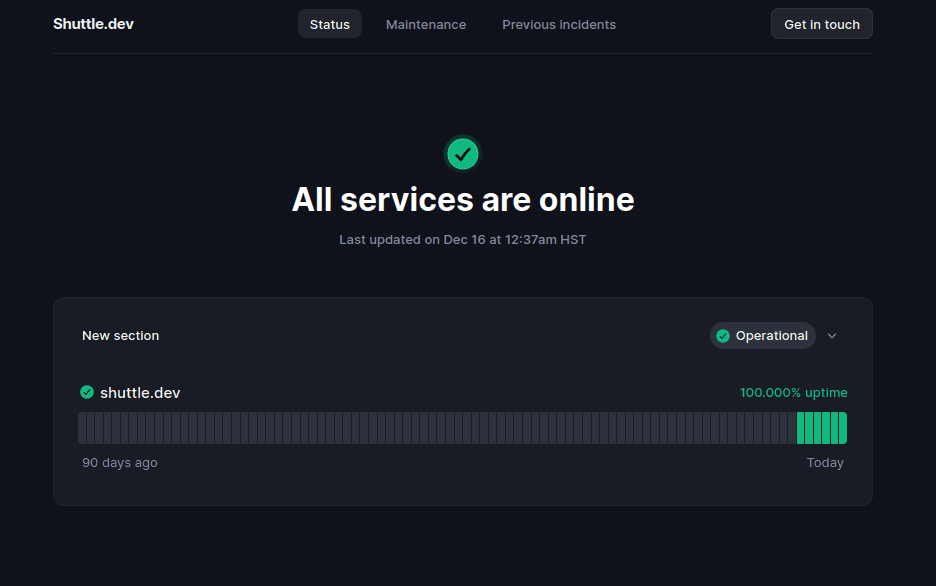Click the check icon inside the Operational badge
This screenshot has width=936, height=586.
tap(723, 336)
